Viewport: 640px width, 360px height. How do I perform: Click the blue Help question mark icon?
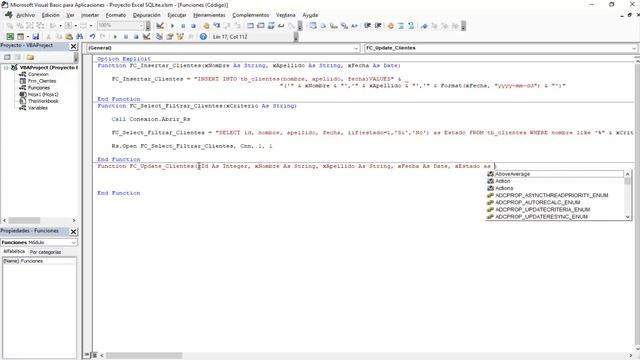click(203, 37)
